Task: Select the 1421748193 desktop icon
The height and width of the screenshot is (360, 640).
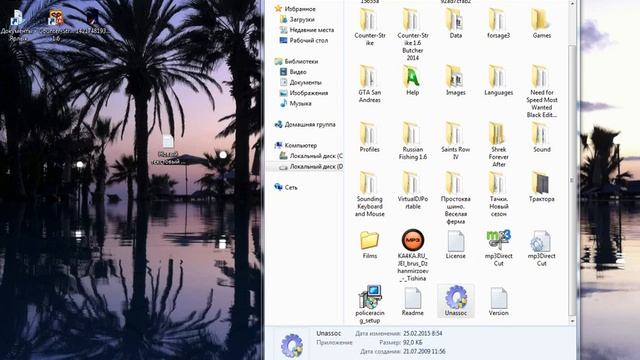Action: click(92, 22)
